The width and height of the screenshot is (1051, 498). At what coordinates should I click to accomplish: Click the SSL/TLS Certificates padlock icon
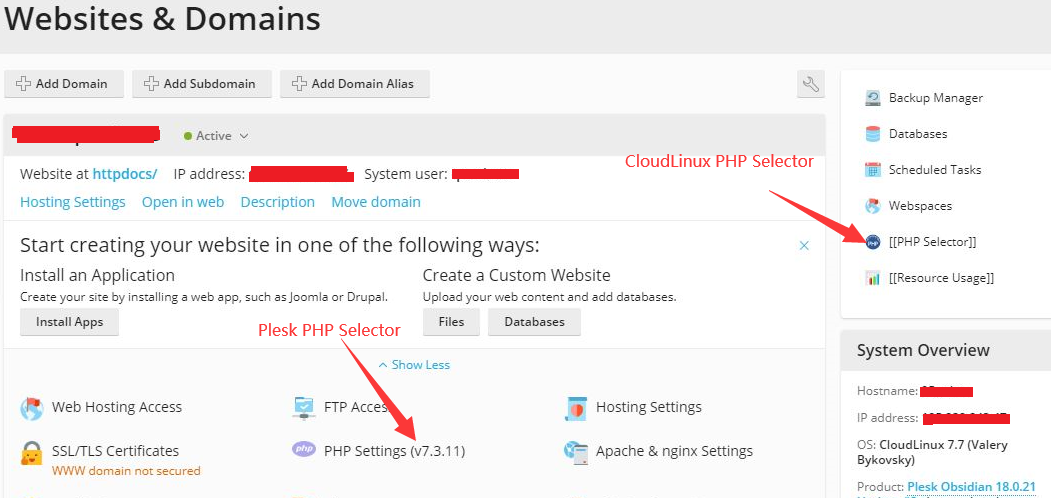point(32,451)
